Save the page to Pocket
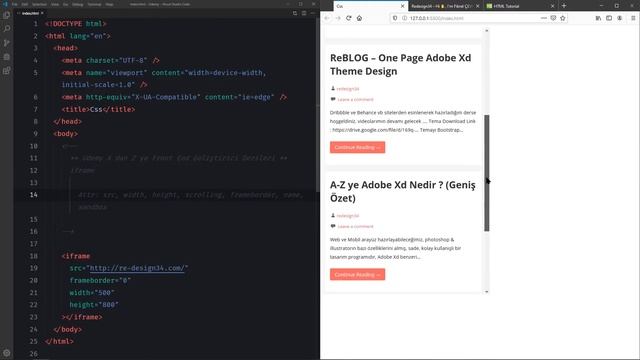 553,18
